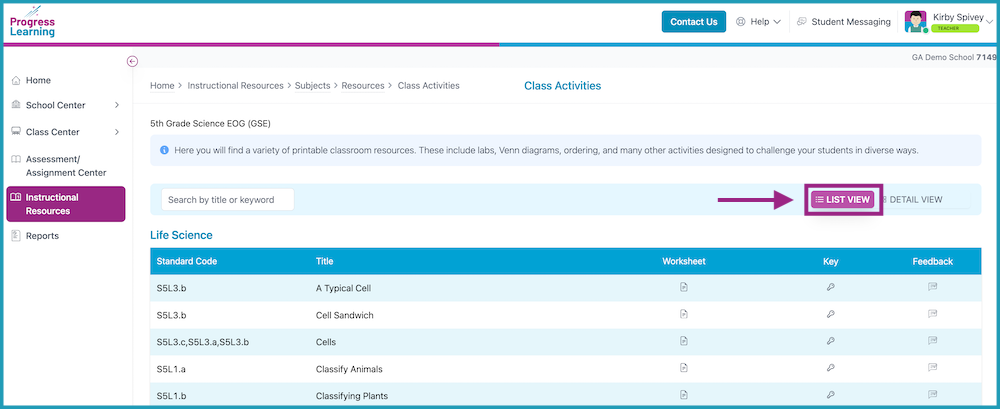Viewport: 1000px width, 409px height.
Task: Click standard code S5L1.a
Action: tap(171, 369)
